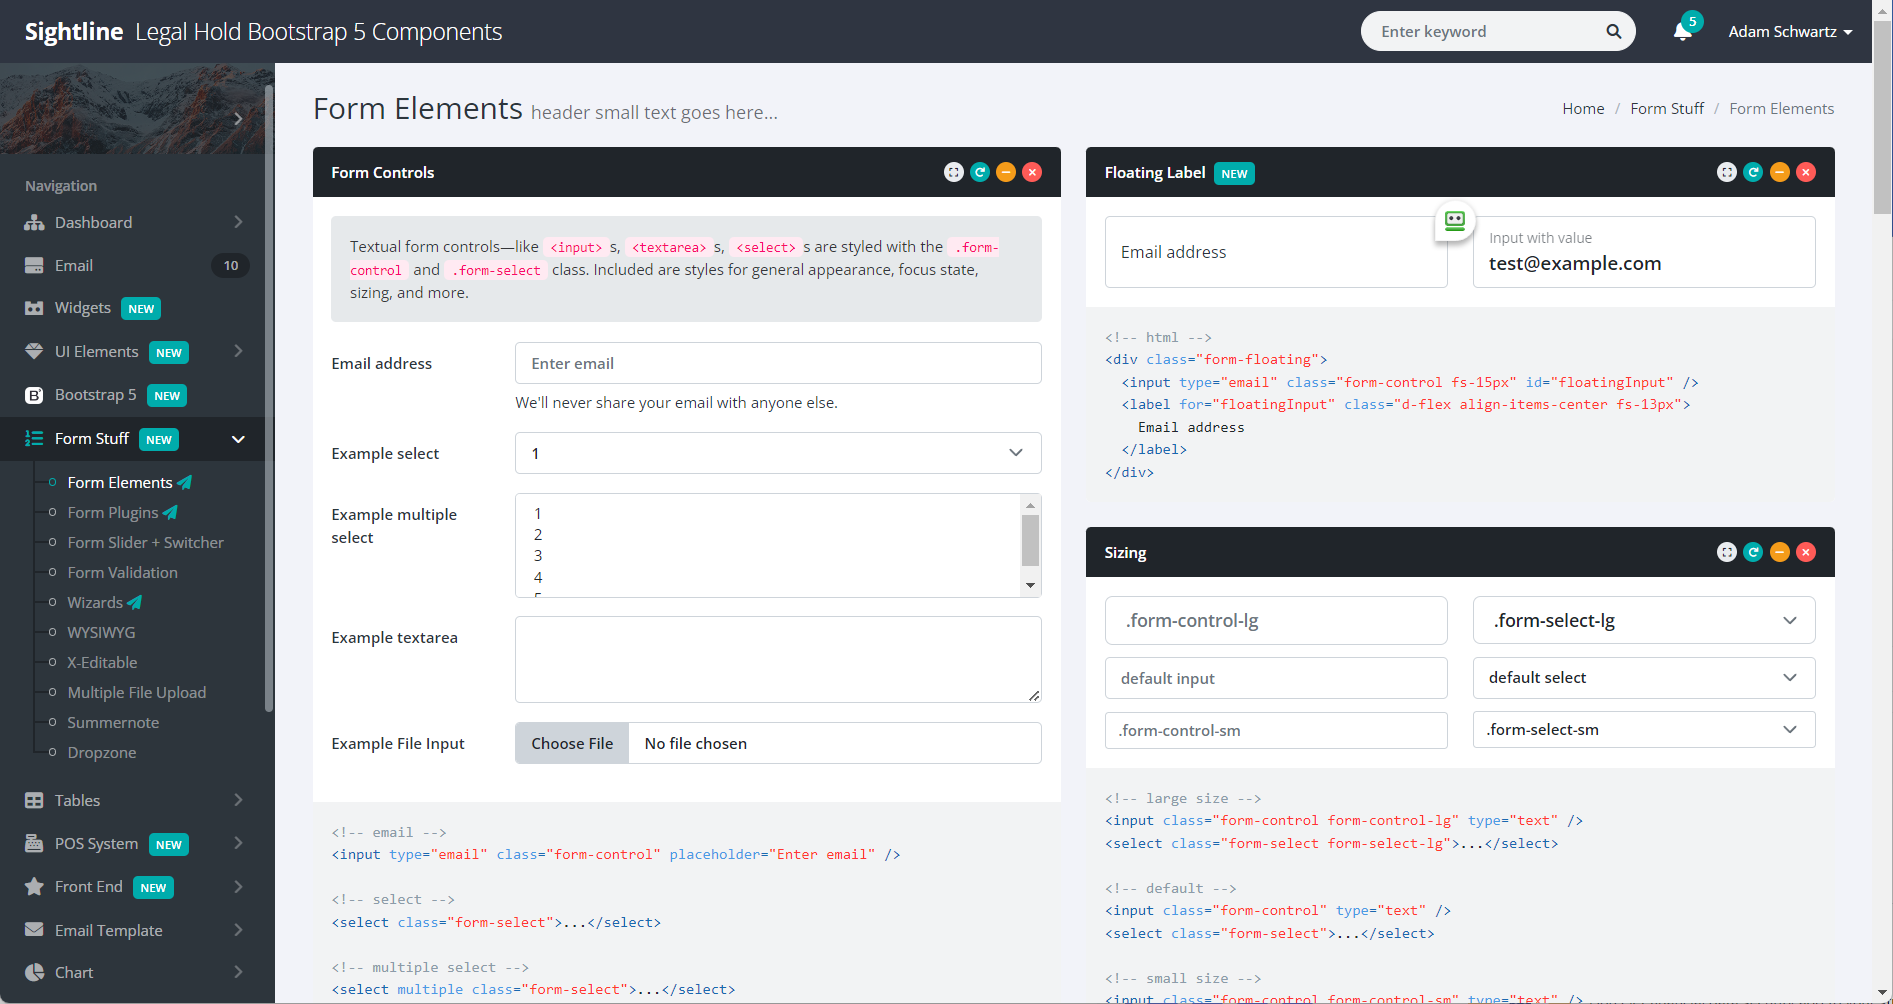
Task: Click the search magnifier icon
Action: (x=1613, y=32)
